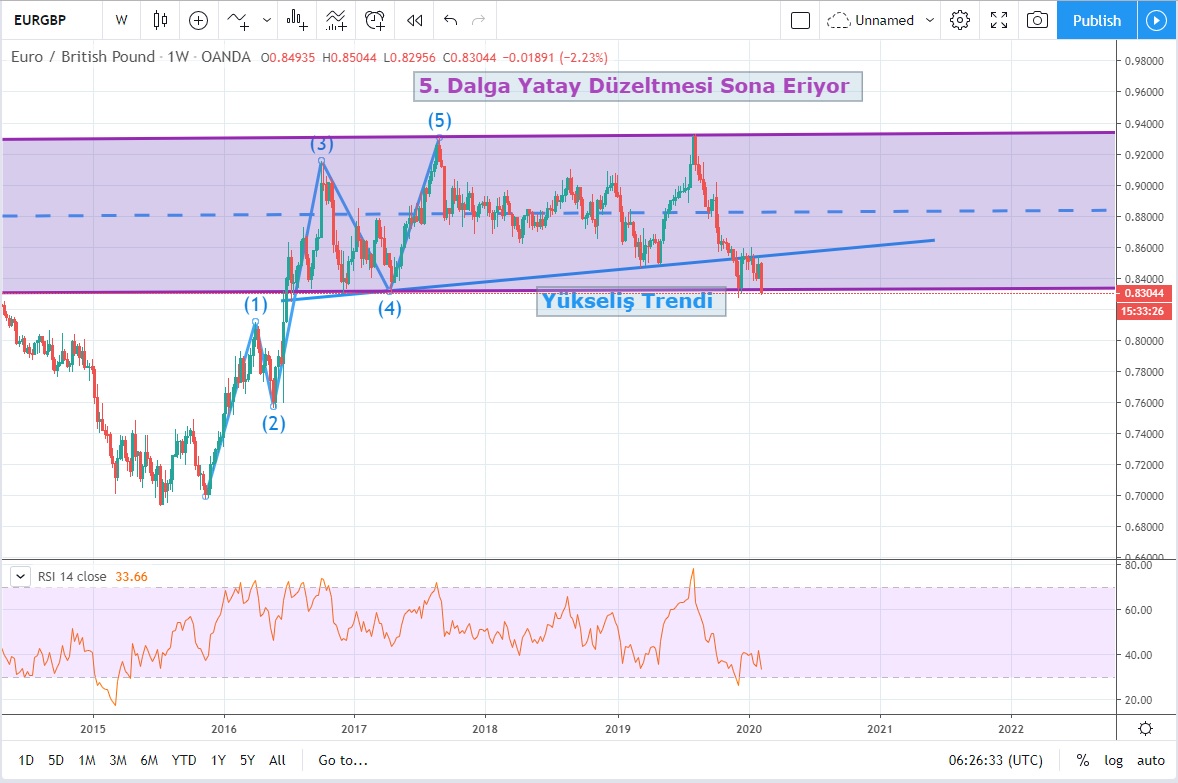
Task: Select the 1Y time range
Action: point(219,760)
